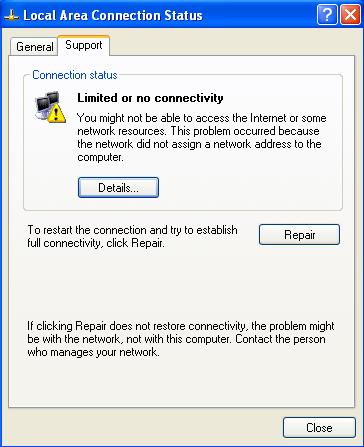Open the Details... button
364x447 pixels.
click(x=118, y=188)
